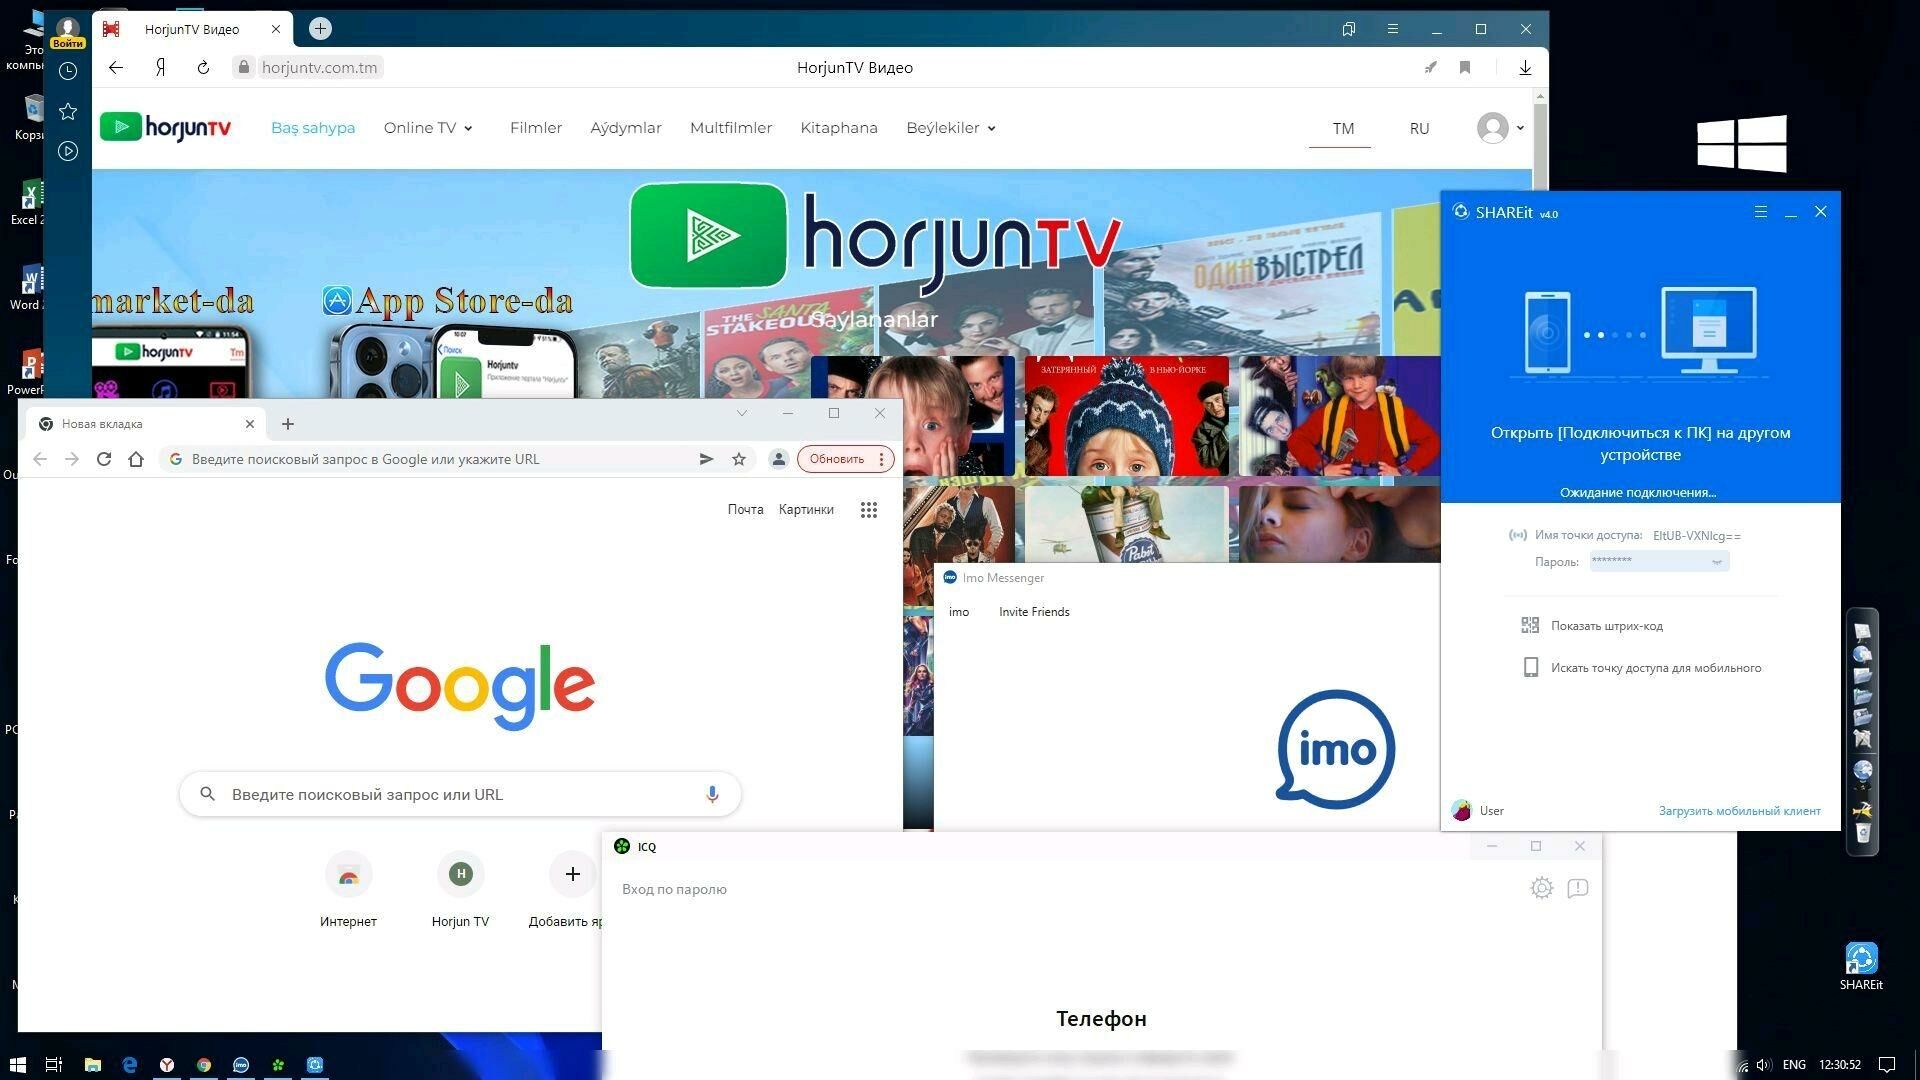Select the TM language option

pyautogui.click(x=1342, y=129)
